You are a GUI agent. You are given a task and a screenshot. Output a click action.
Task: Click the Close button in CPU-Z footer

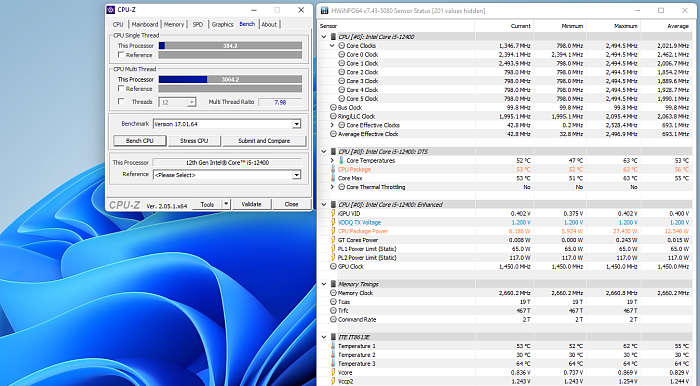292,204
